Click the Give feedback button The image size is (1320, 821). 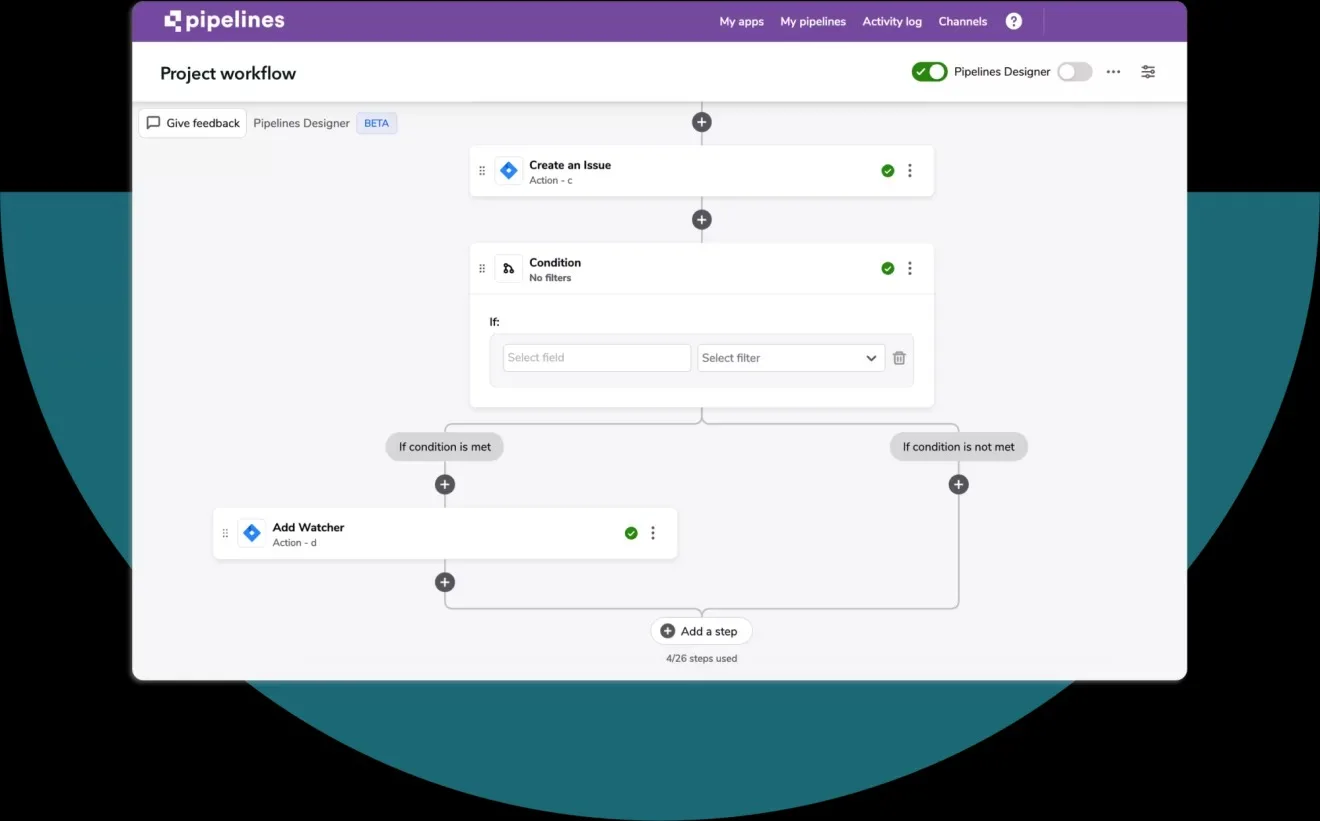pos(193,123)
